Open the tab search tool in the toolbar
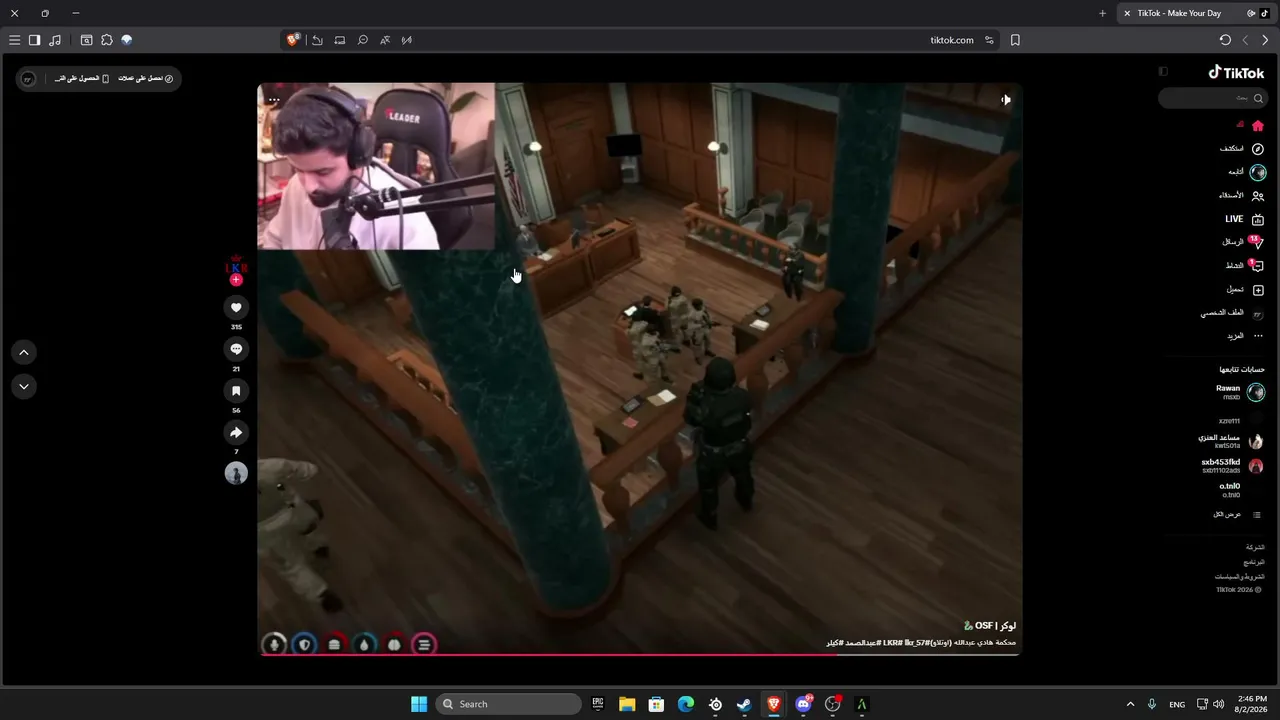Screen dimensions: 1280x720 coord(87,40)
